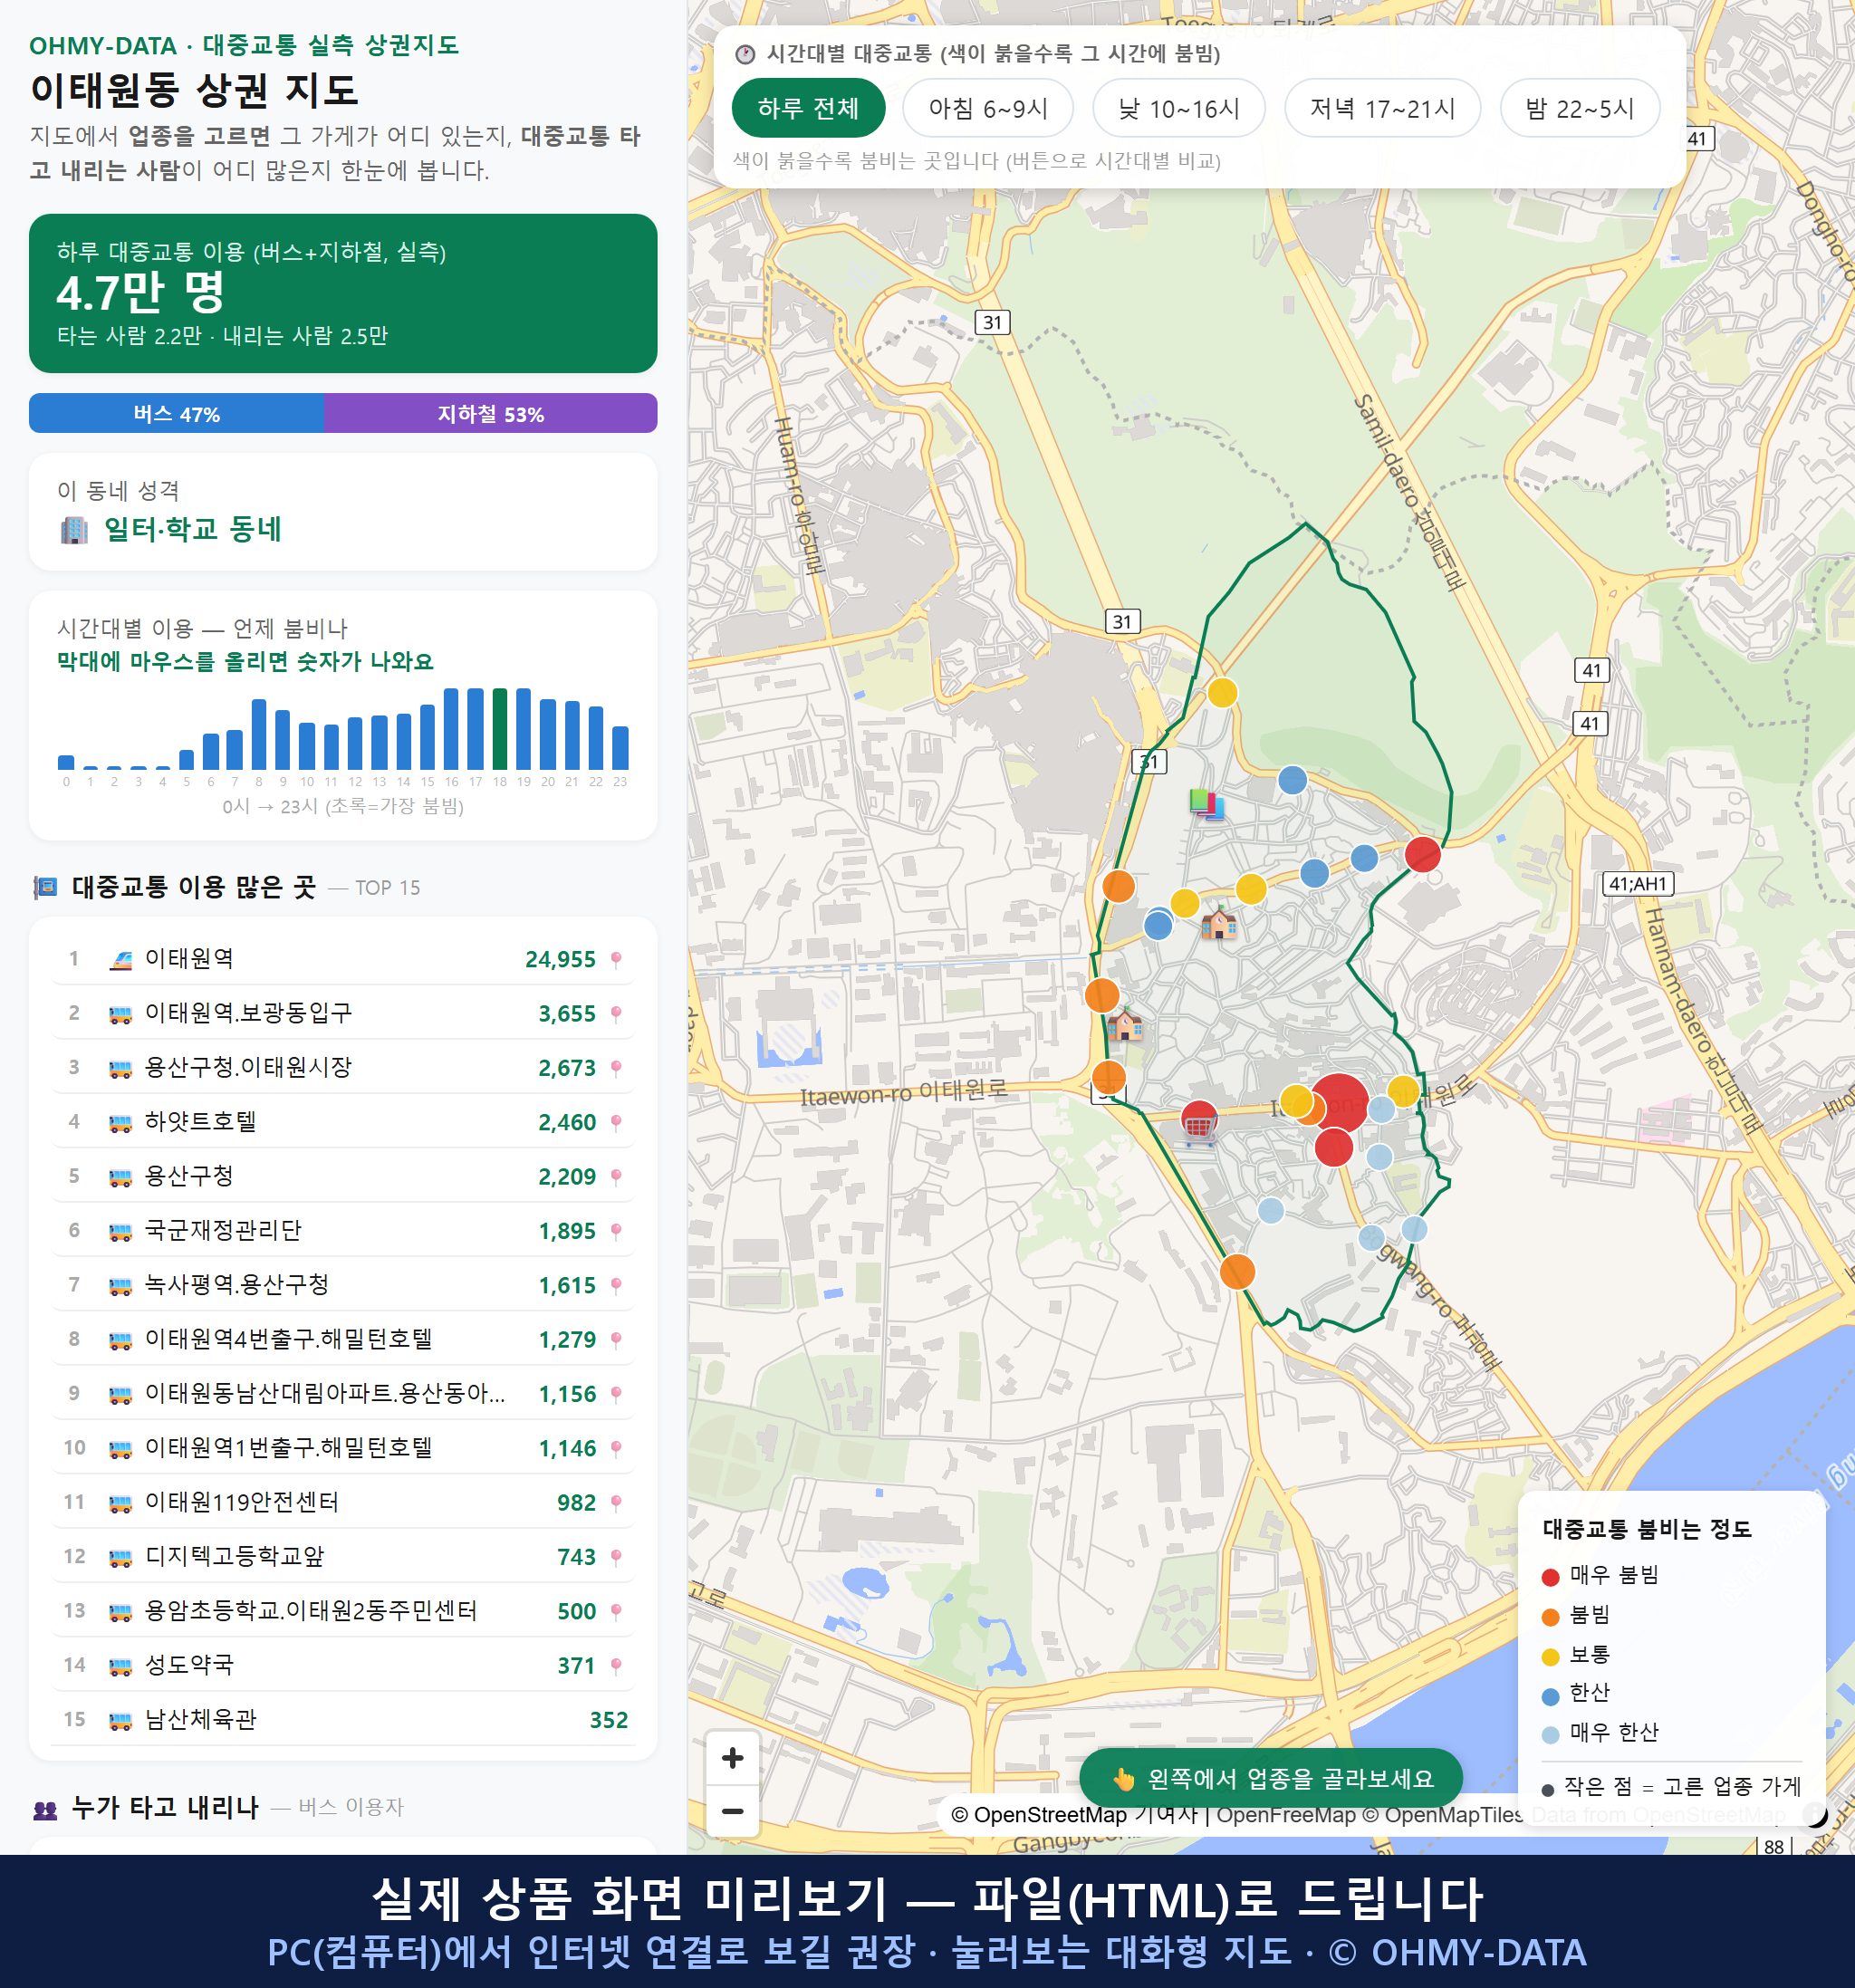Click the pin icon for 녹사평역.용산구청
The image size is (1855, 1988).
coord(616,1285)
